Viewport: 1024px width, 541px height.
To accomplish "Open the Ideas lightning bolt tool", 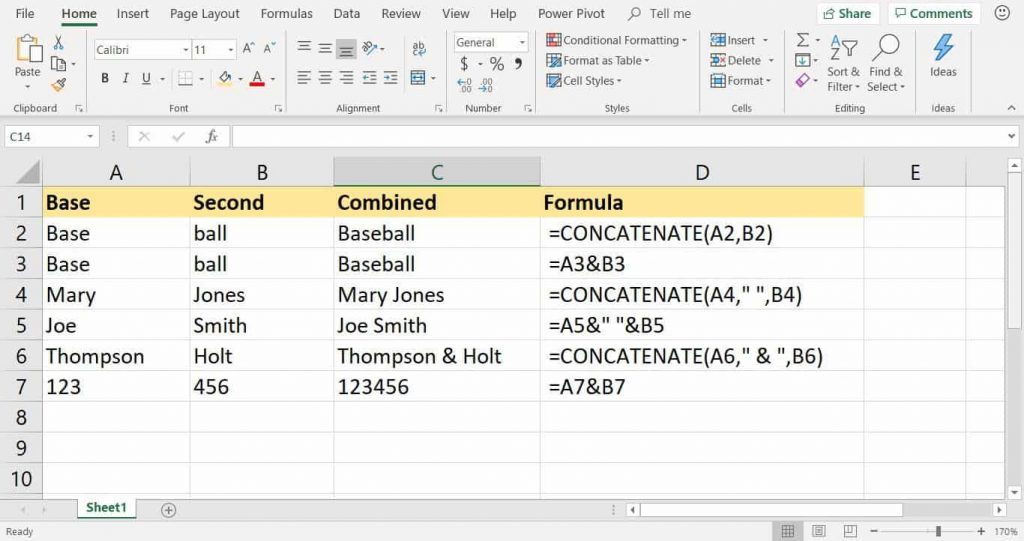I will tap(943, 56).
